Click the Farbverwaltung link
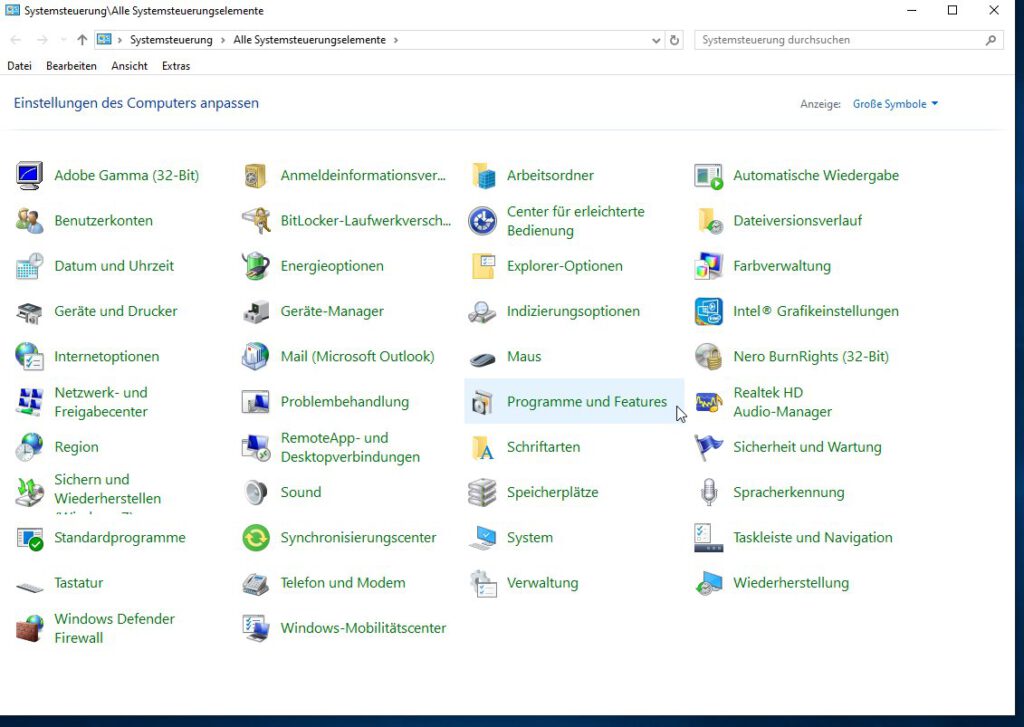Image resolution: width=1024 pixels, height=727 pixels. 782,266
